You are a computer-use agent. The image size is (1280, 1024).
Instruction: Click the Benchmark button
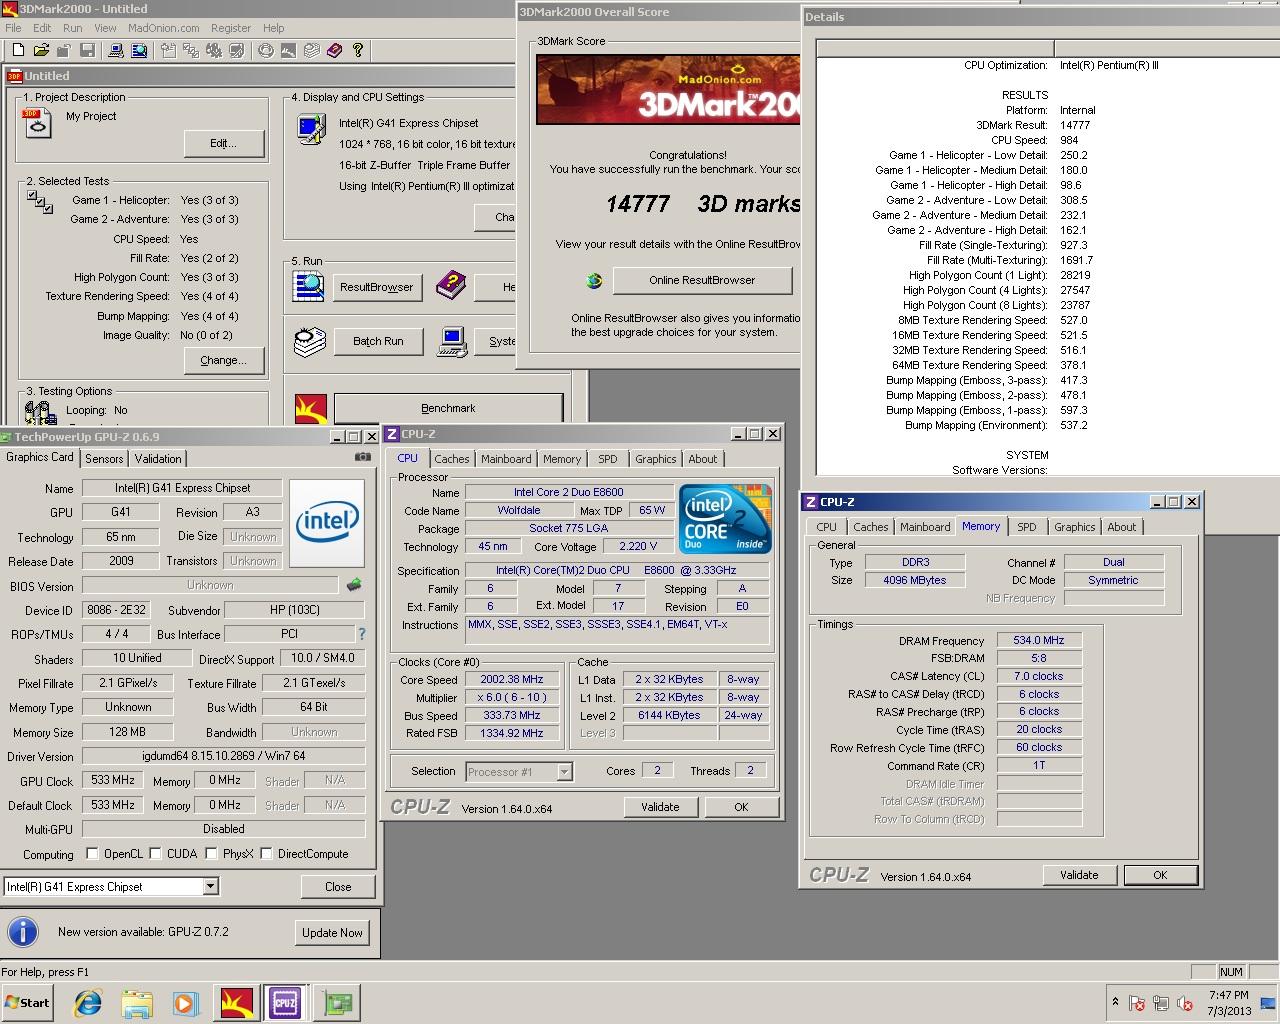tap(448, 408)
